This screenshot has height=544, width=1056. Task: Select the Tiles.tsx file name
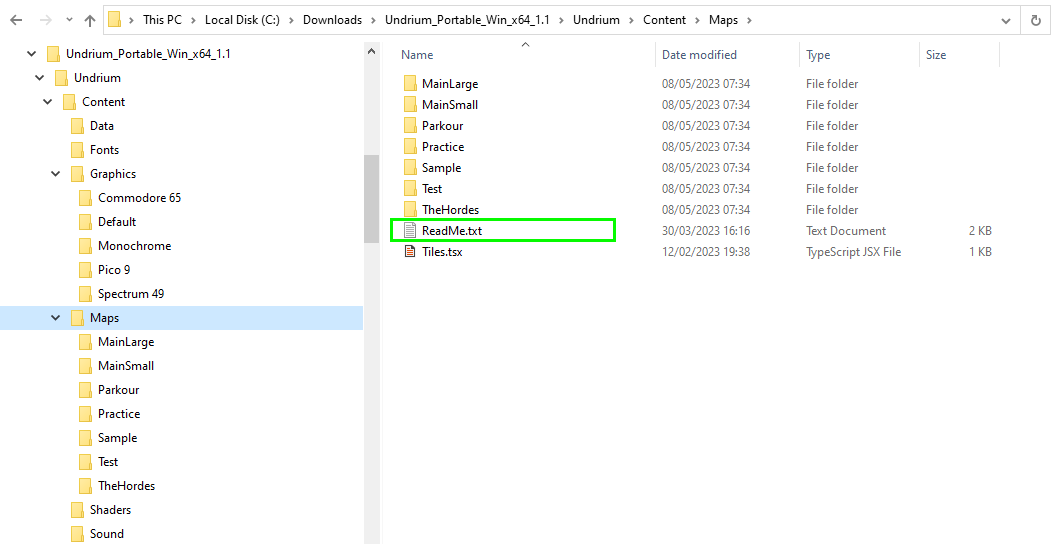(442, 252)
